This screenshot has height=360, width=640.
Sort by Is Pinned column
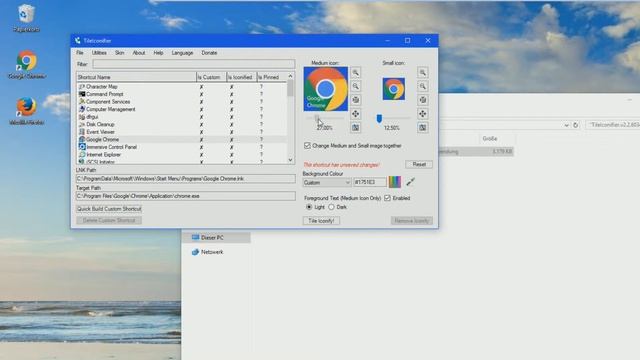tap(272, 77)
